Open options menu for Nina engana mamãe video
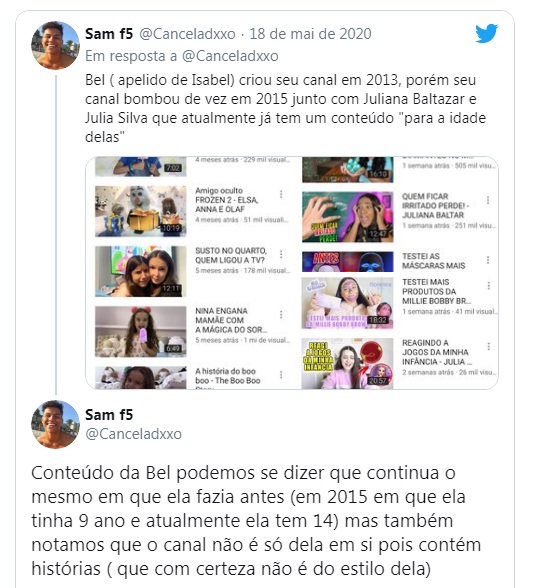The image size is (552, 588). 281,315
